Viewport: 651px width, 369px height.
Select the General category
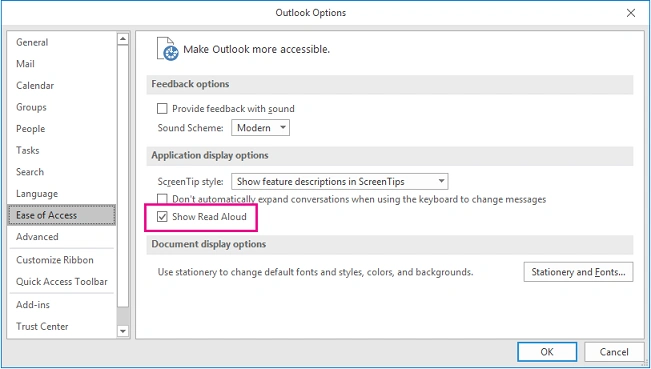coord(32,42)
